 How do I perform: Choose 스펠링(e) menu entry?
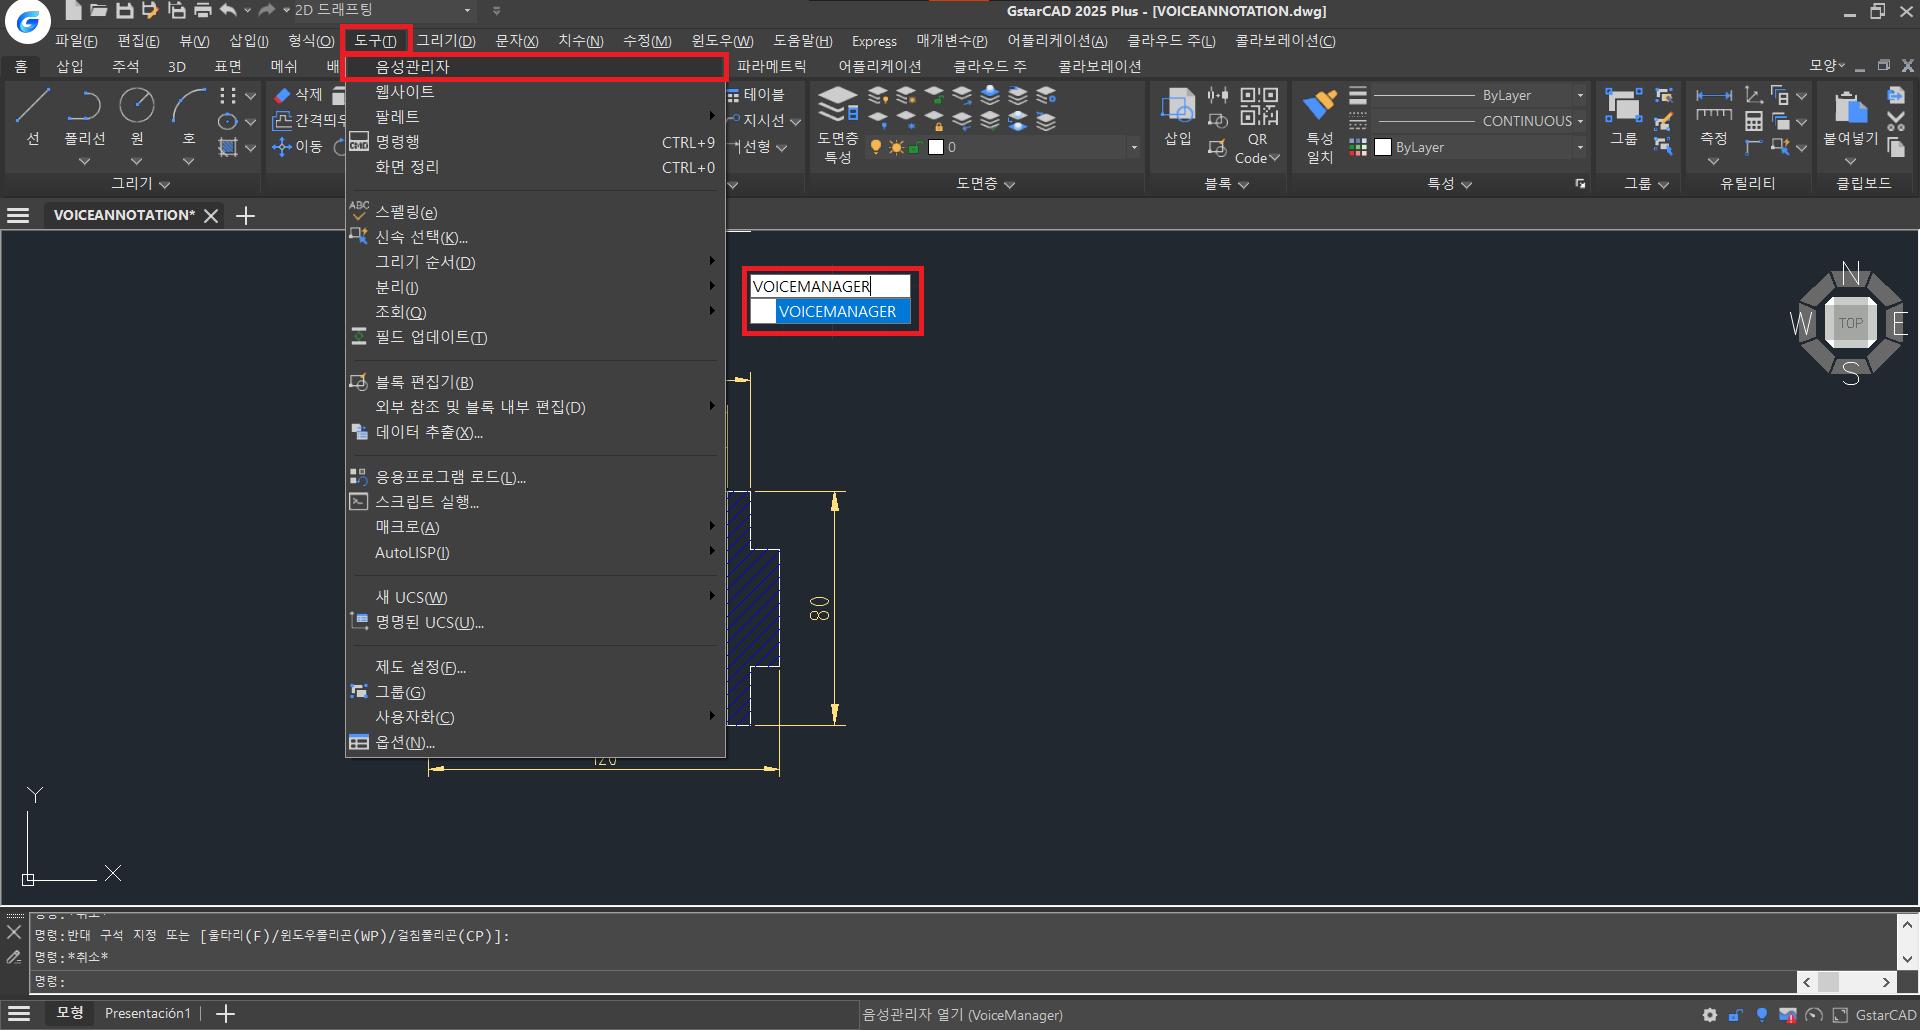pos(535,212)
